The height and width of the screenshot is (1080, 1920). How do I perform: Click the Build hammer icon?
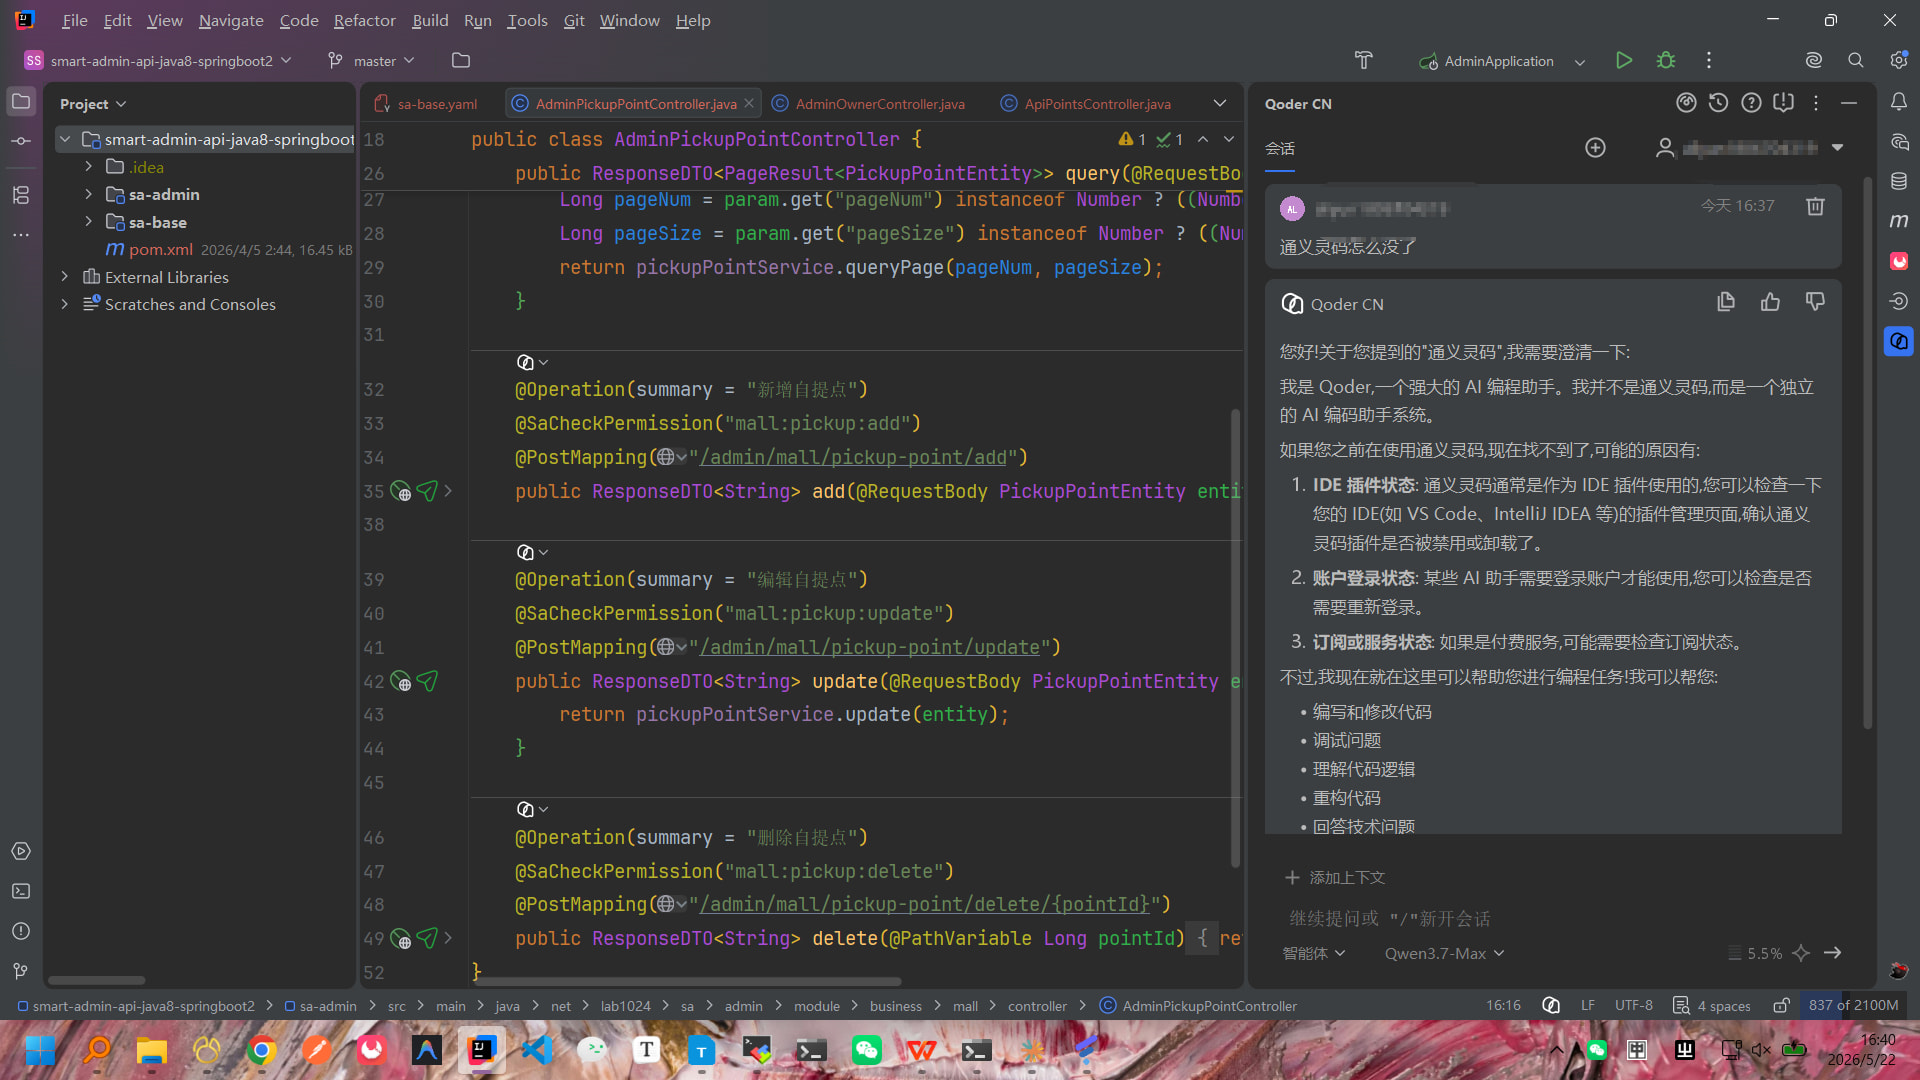point(1363,61)
